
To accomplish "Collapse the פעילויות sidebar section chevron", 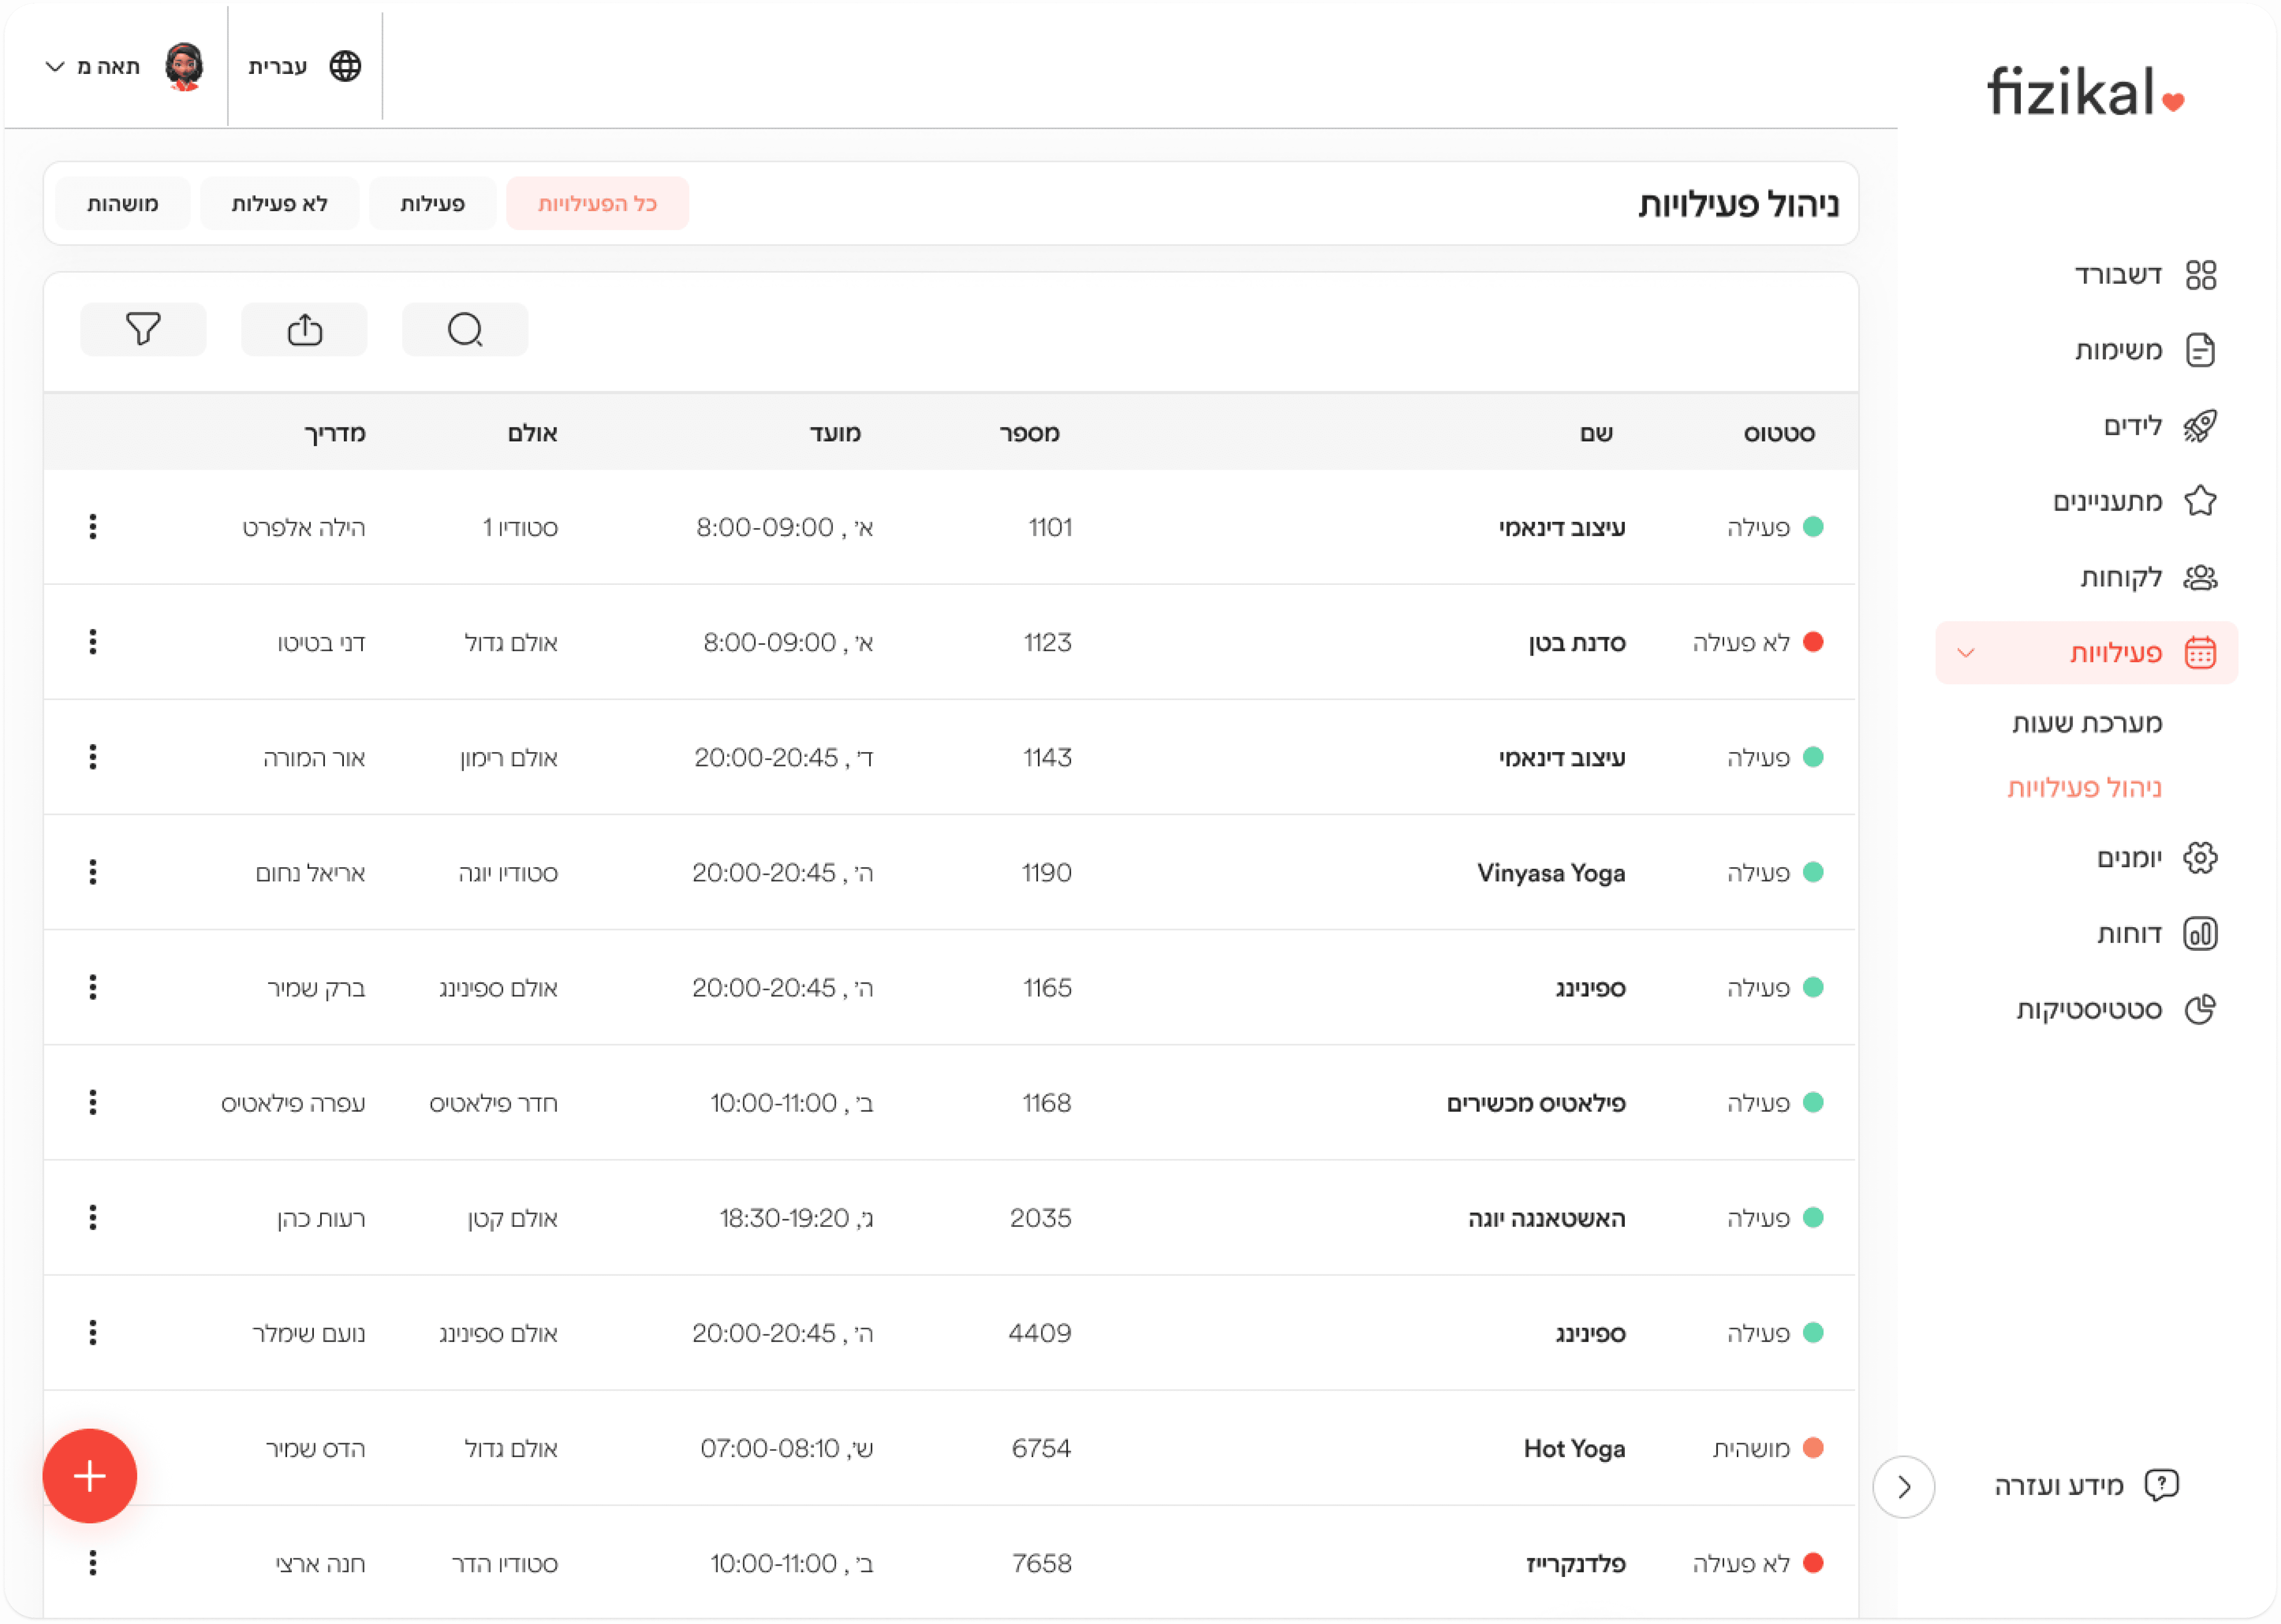I will [x=1966, y=653].
